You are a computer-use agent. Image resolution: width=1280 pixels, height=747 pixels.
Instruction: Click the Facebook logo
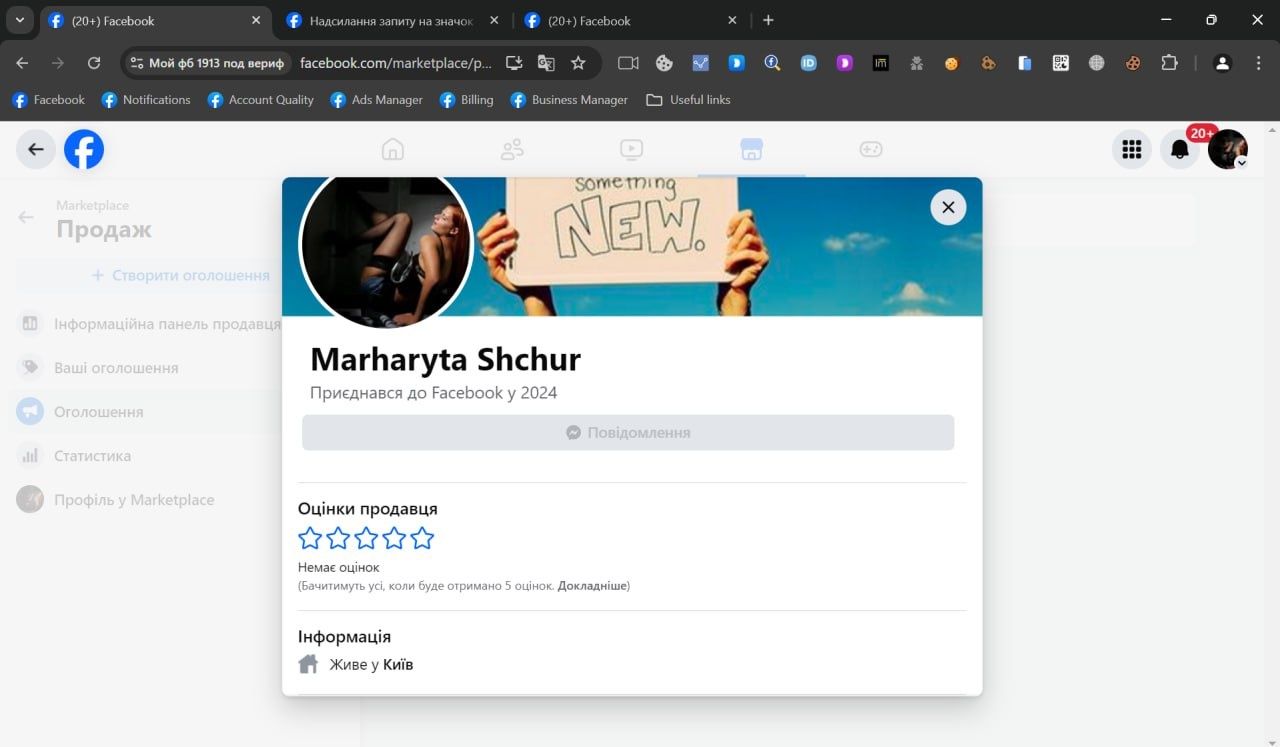(84, 149)
